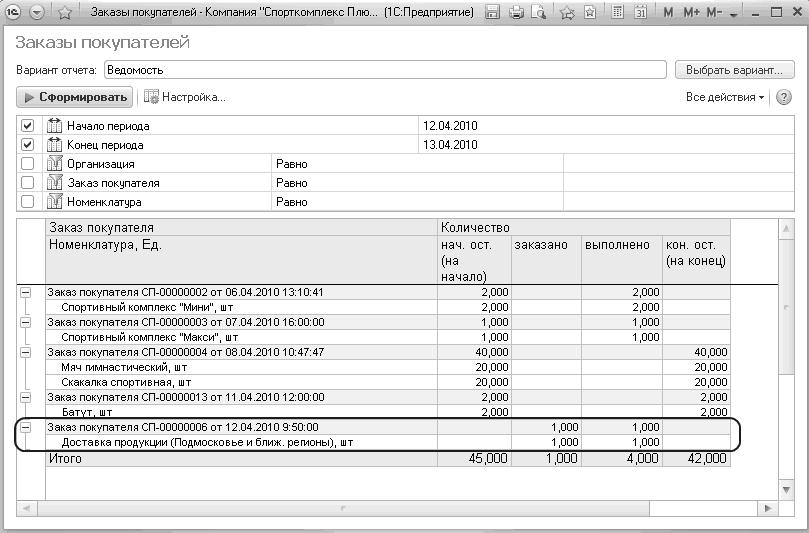Click the Вариант отчета field with Ведомость
The height and width of the screenshot is (533, 809).
tap(385, 70)
